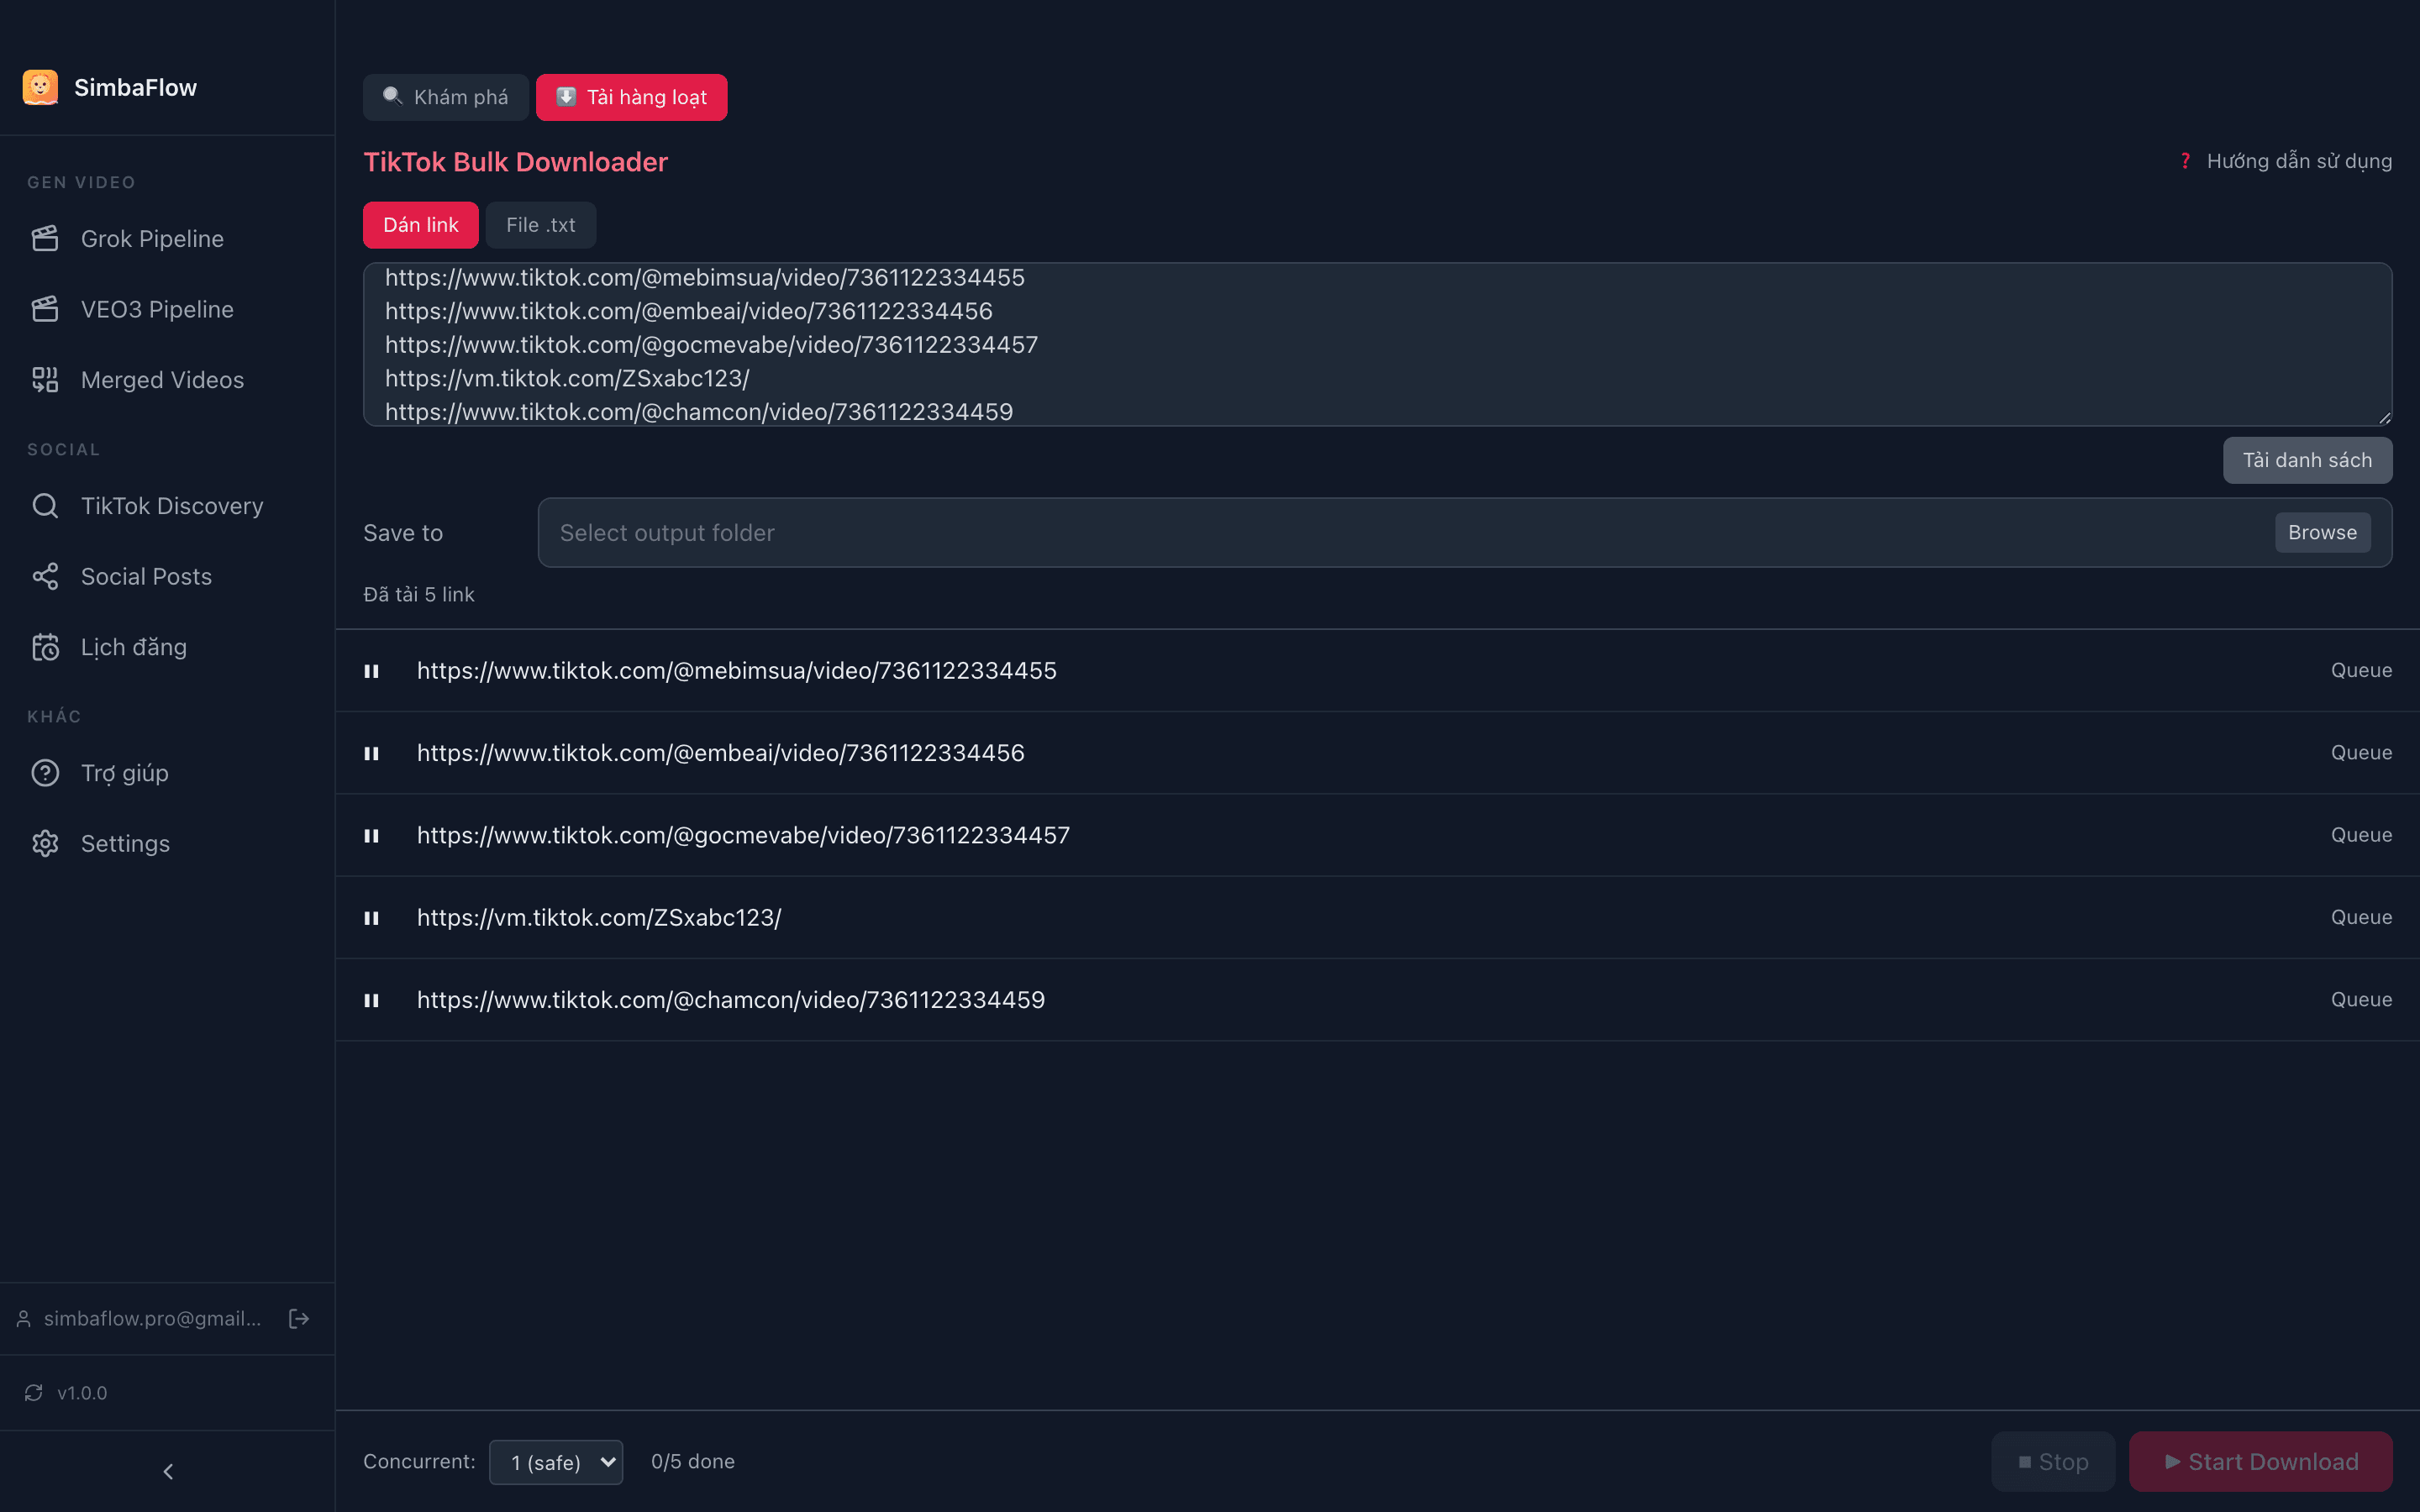
Task: Collapse the sidebar with the chevron
Action: click(x=168, y=1471)
